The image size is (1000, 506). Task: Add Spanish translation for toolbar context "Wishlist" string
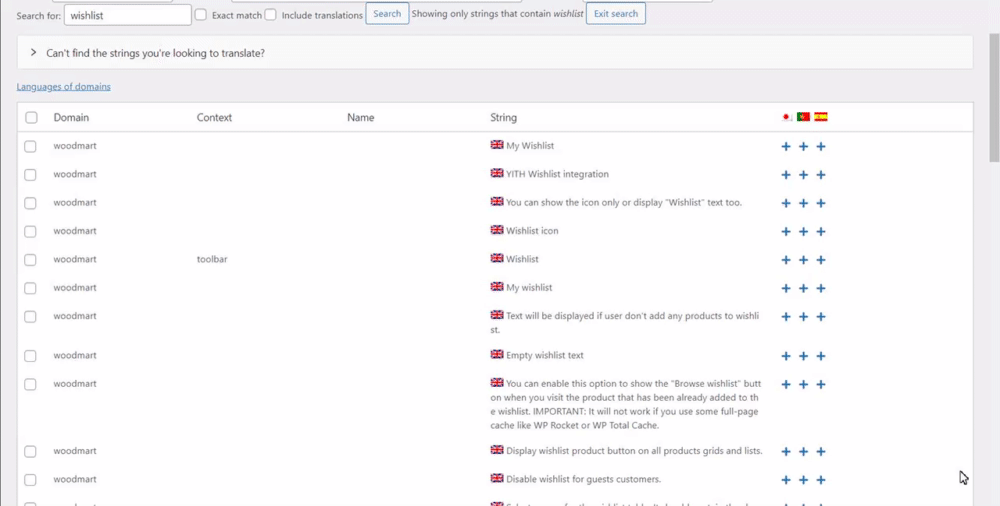pos(821,260)
